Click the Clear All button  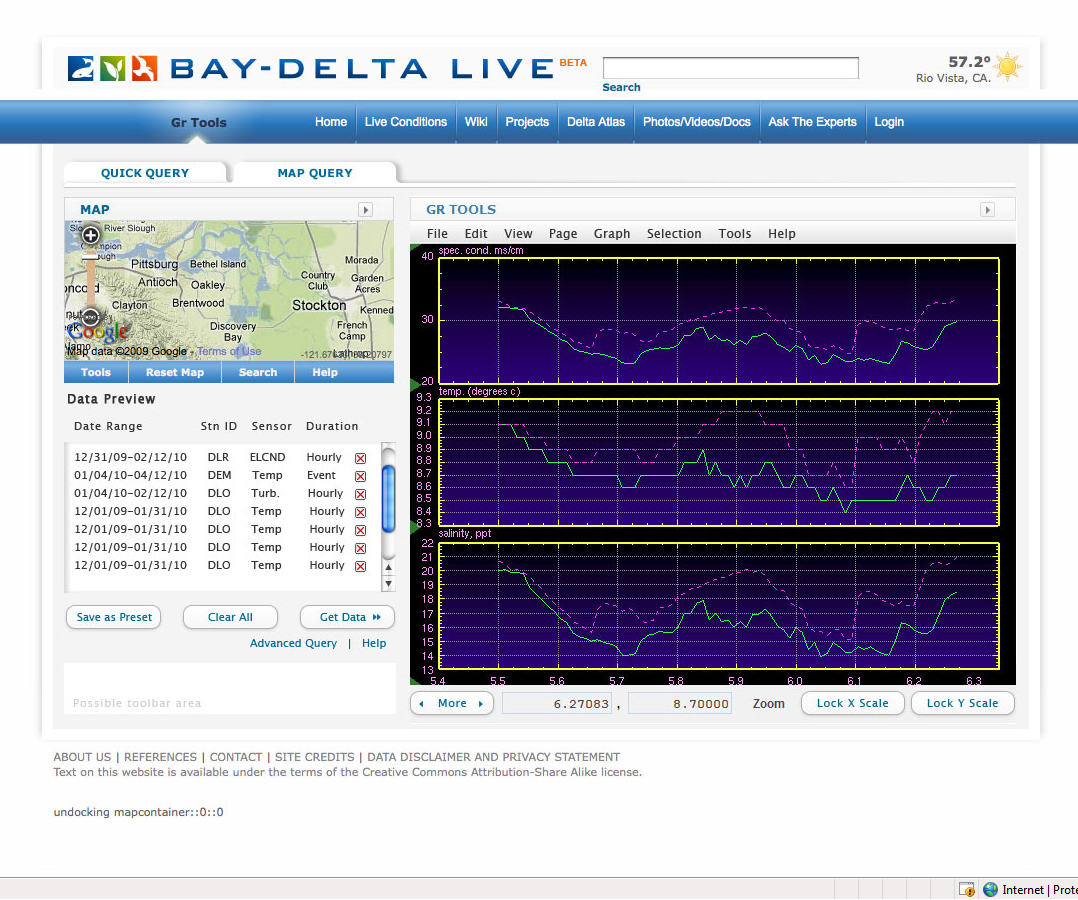point(230,617)
